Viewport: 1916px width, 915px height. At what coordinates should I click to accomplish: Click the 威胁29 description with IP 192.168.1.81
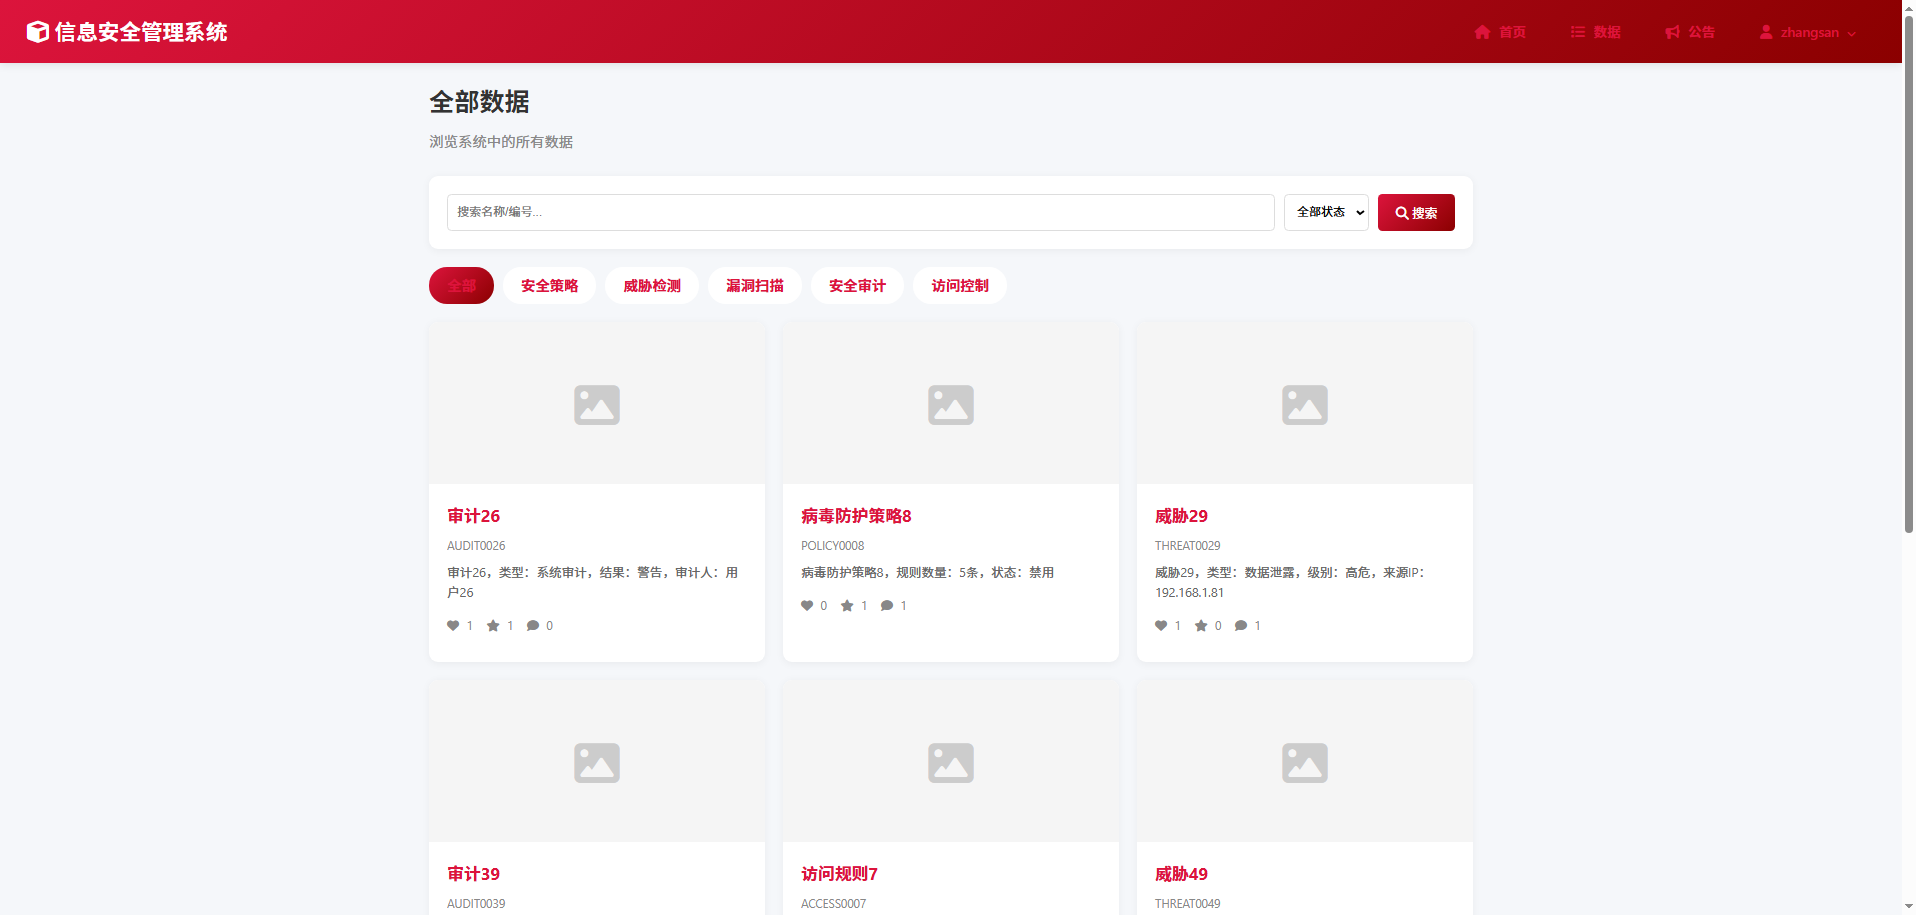1289,583
